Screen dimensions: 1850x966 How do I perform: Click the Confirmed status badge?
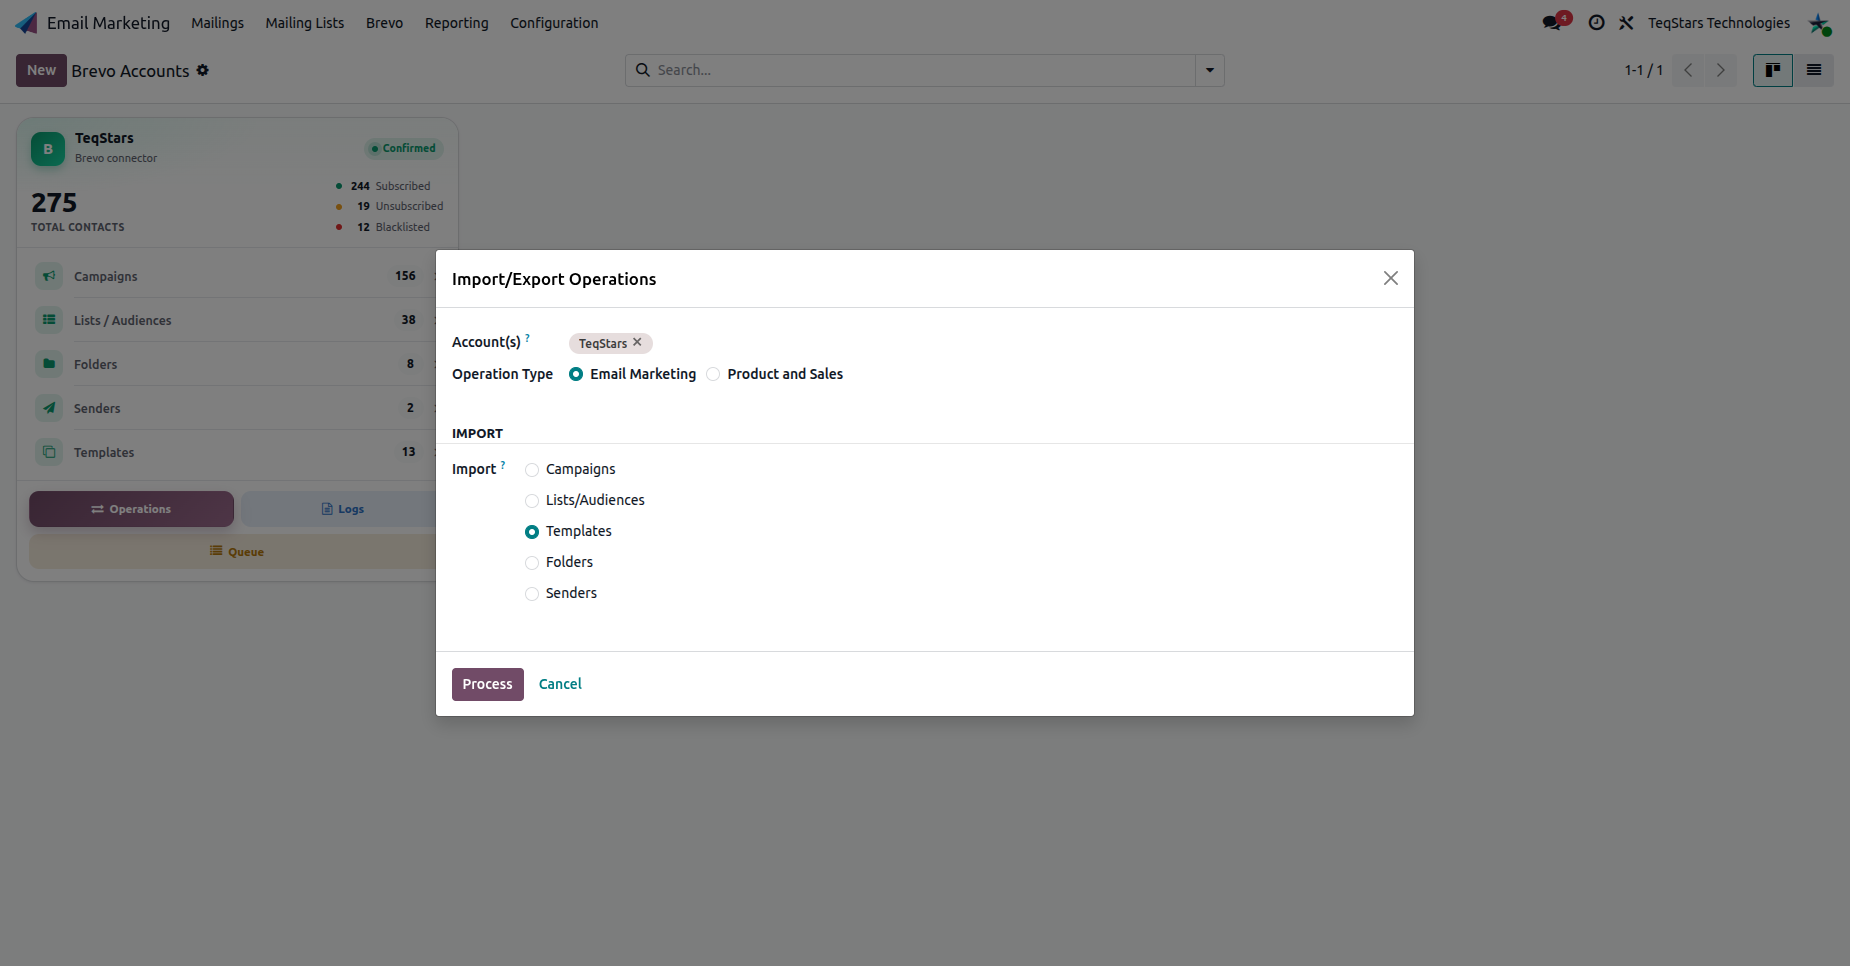tap(404, 148)
